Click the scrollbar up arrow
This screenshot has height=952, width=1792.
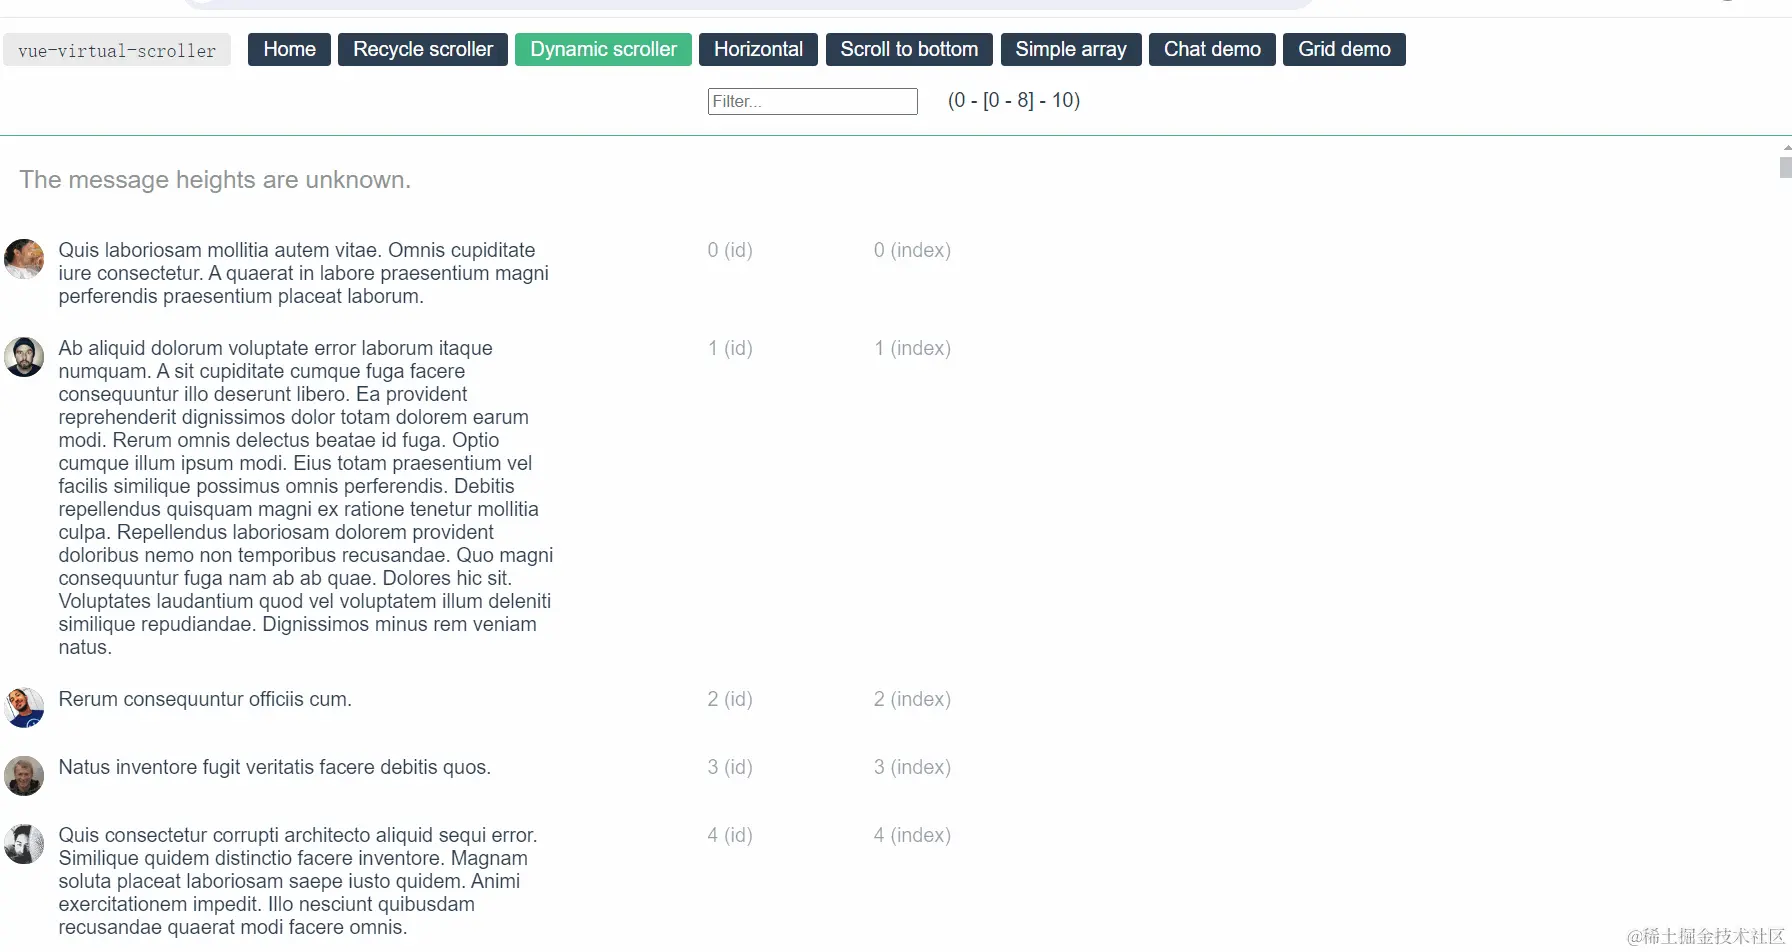[1786, 147]
